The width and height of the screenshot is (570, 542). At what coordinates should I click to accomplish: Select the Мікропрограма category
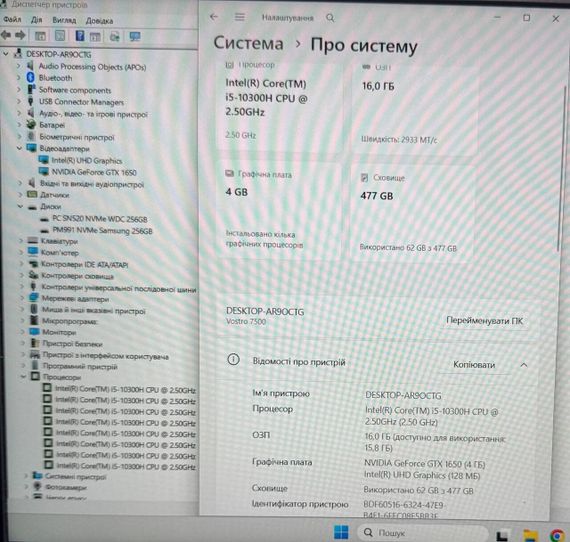point(69,321)
